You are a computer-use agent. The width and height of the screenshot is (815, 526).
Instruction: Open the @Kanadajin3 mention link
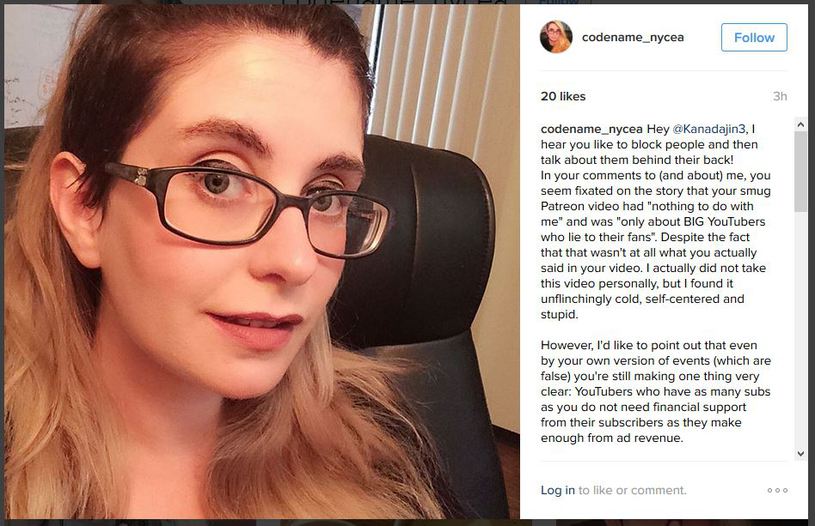[709, 129]
